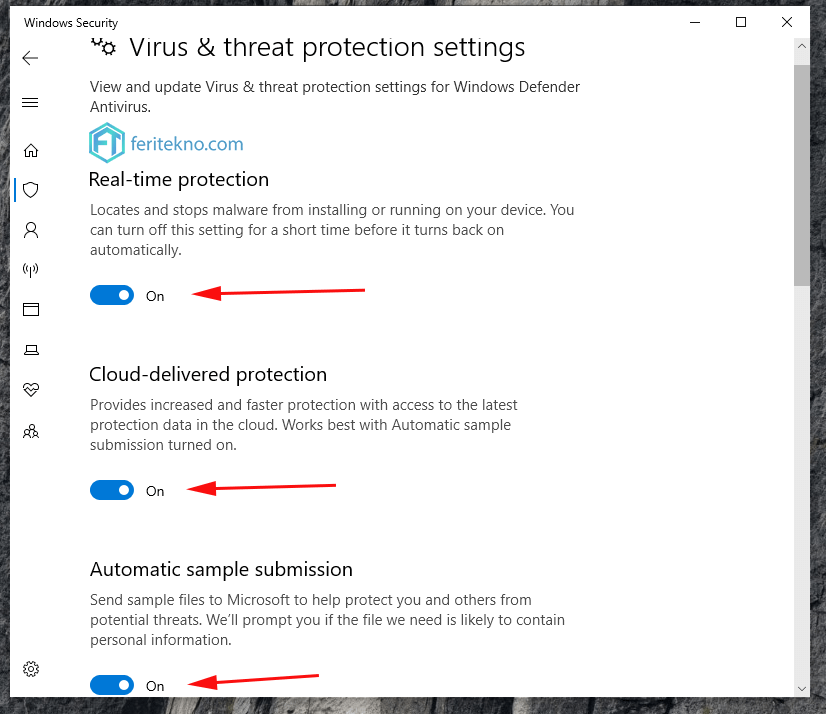826x714 pixels.
Task: Turn off Cloud-delivered protection toggle
Action: coord(112,490)
